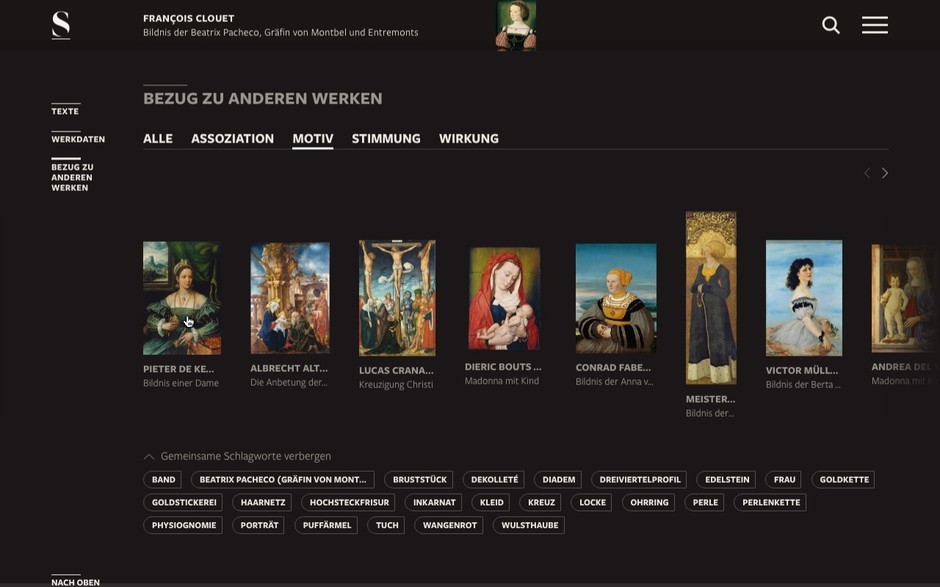The image size is (940, 587).
Task: Select the ASSOZIATION tab
Action: pyautogui.click(x=233, y=139)
